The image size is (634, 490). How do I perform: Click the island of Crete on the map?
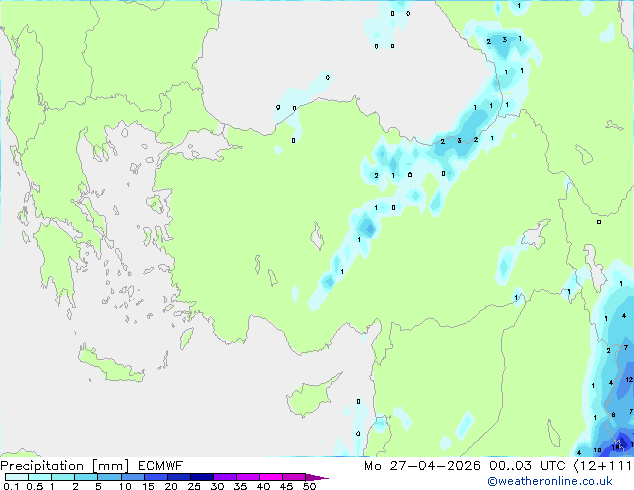pos(110,365)
